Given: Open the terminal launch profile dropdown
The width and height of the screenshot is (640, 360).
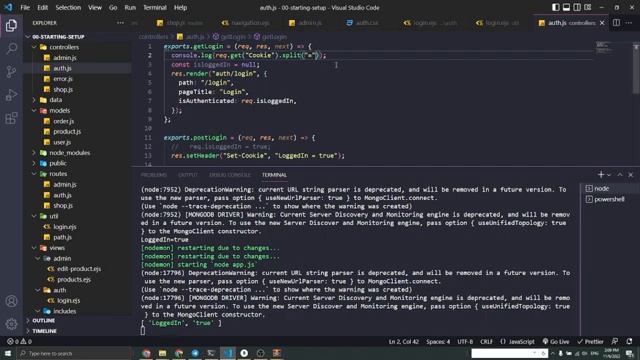Looking at the screenshot, I should point(609,175).
